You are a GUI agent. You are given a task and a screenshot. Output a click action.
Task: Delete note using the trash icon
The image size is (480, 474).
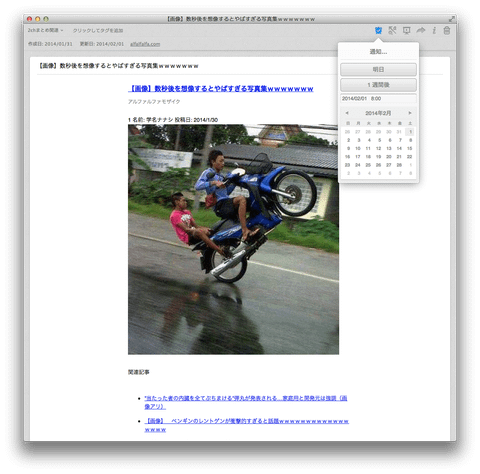click(447, 30)
